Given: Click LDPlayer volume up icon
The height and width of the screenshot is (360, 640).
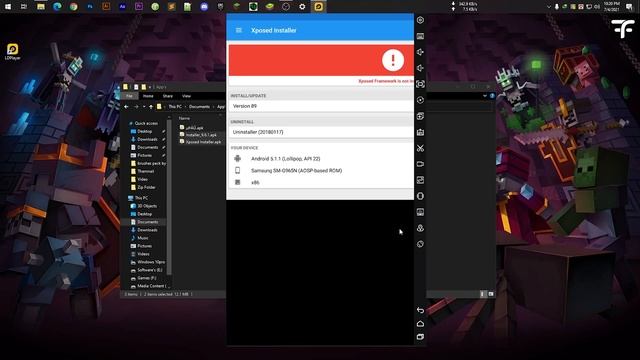Looking at the screenshot, I should pos(420,52).
